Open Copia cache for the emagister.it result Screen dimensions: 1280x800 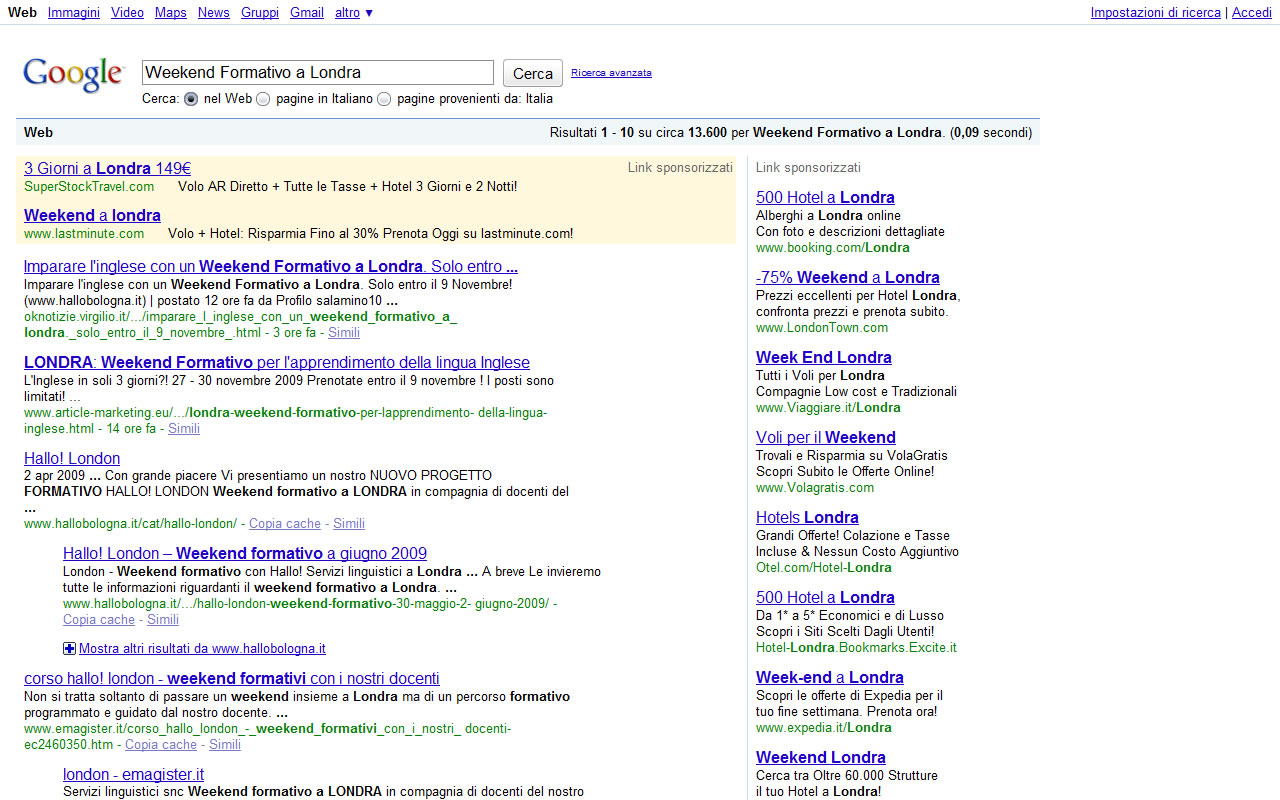click(x=161, y=745)
